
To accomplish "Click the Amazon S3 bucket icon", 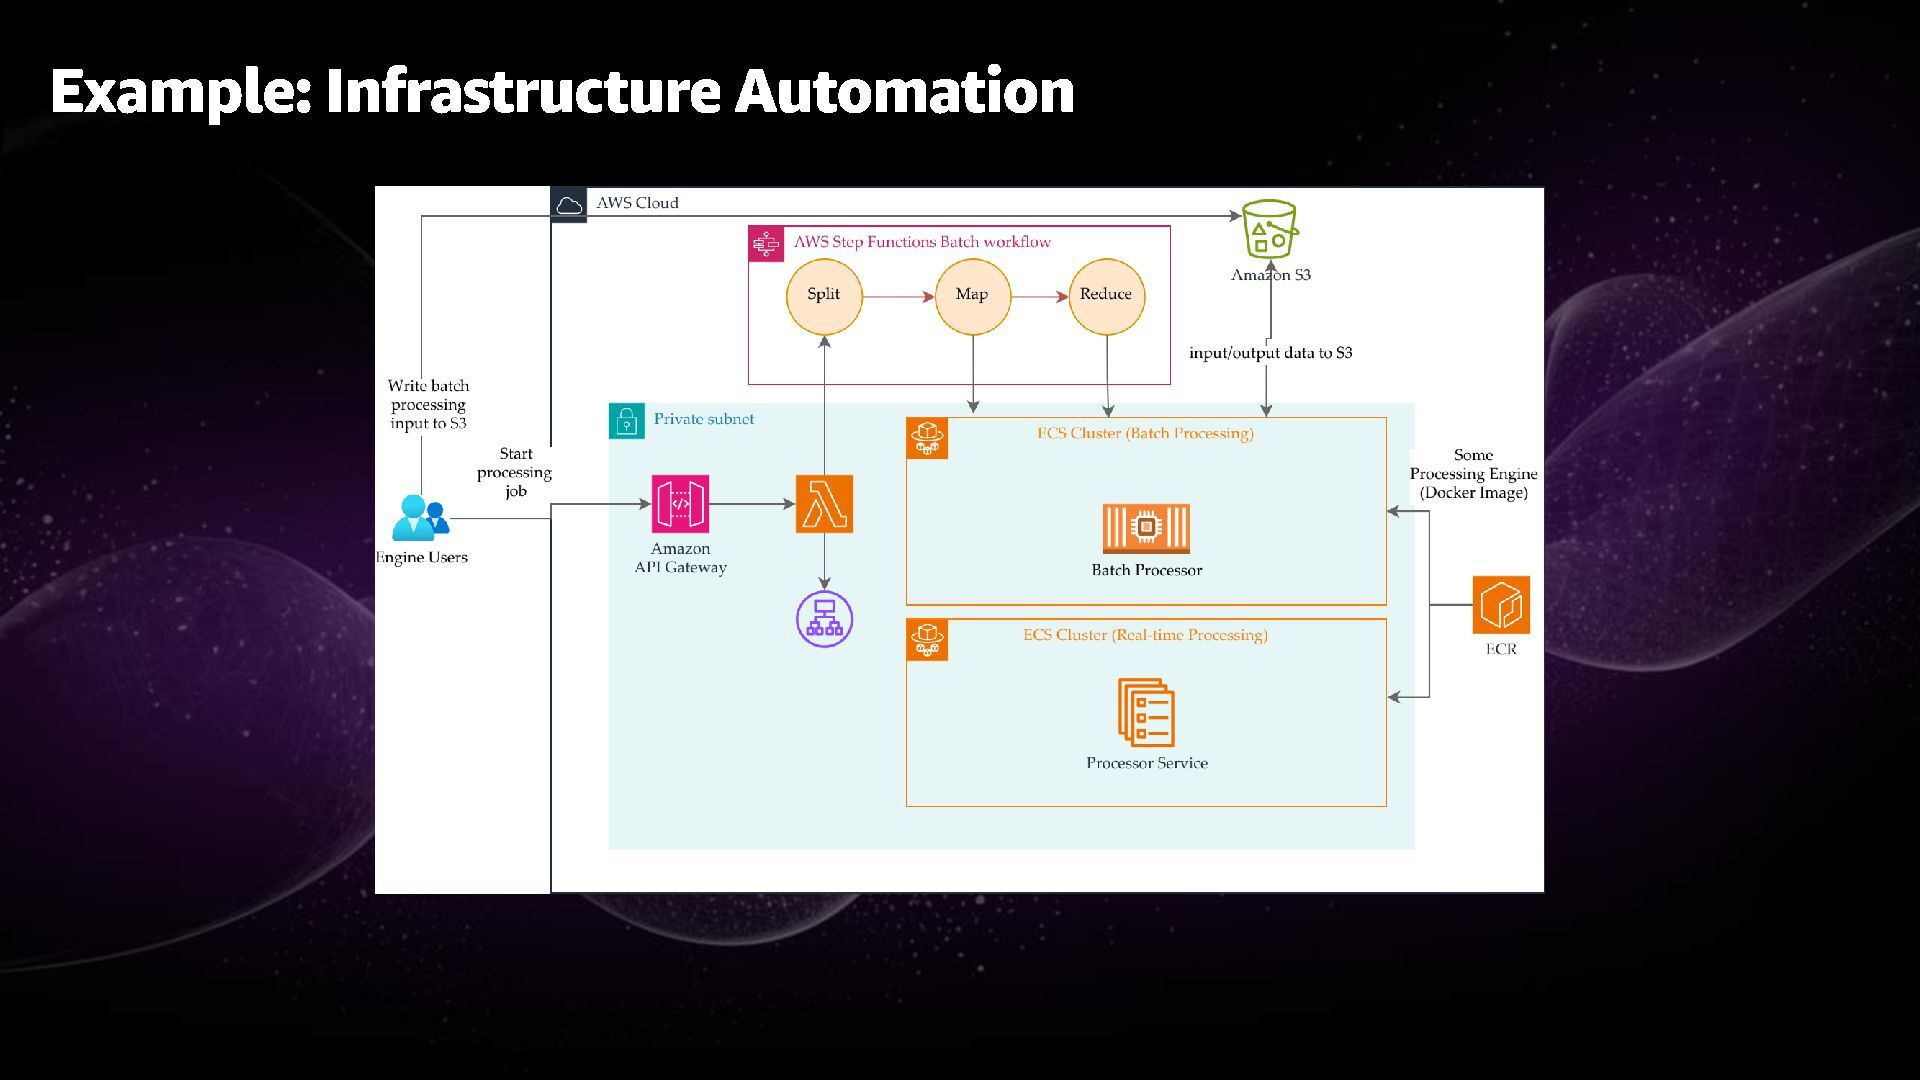I will point(1269,230).
